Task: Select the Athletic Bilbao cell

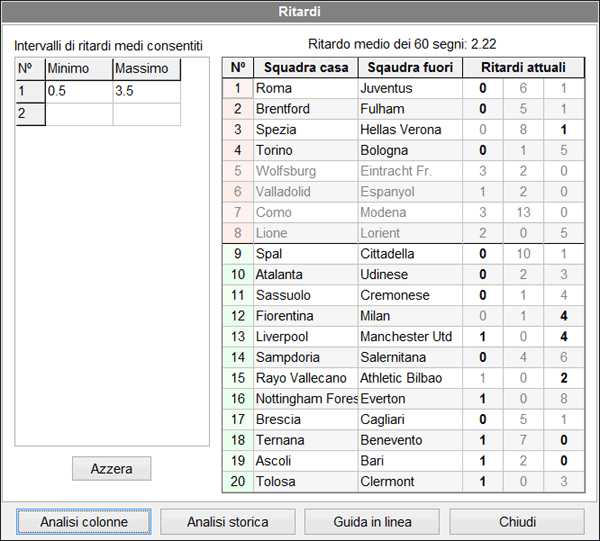Action: click(x=408, y=378)
